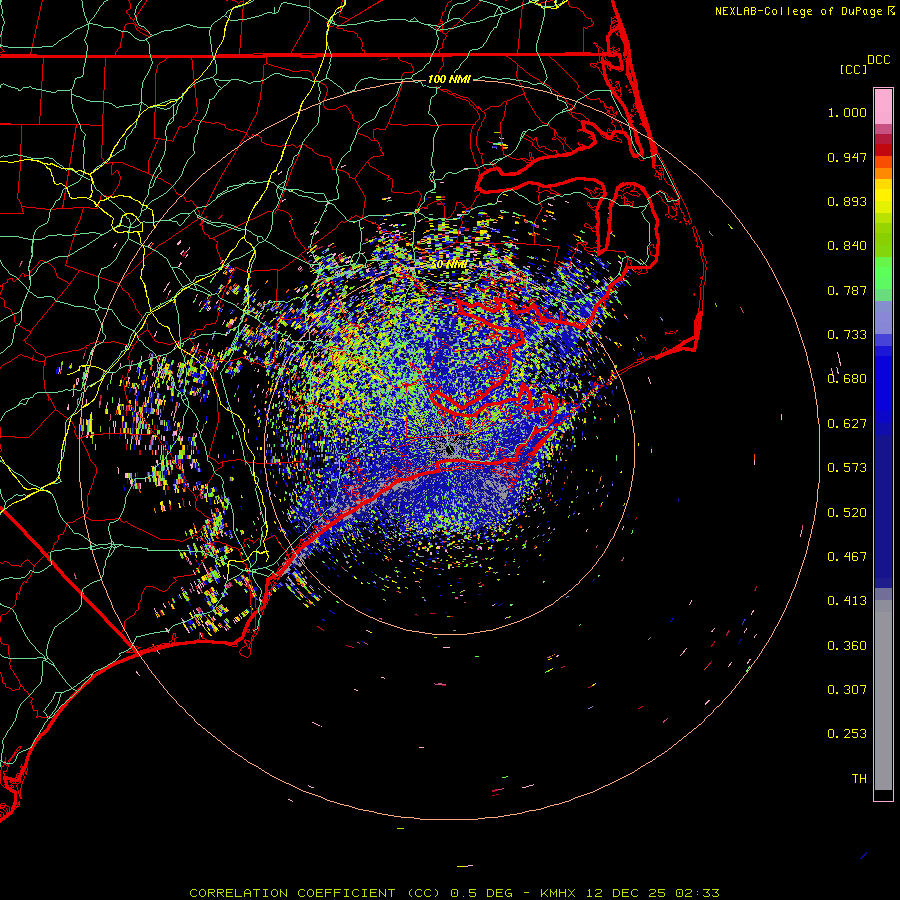Screen dimensions: 900x900
Task: Pick the lavender swatch near 0.733
Action: click(883, 318)
